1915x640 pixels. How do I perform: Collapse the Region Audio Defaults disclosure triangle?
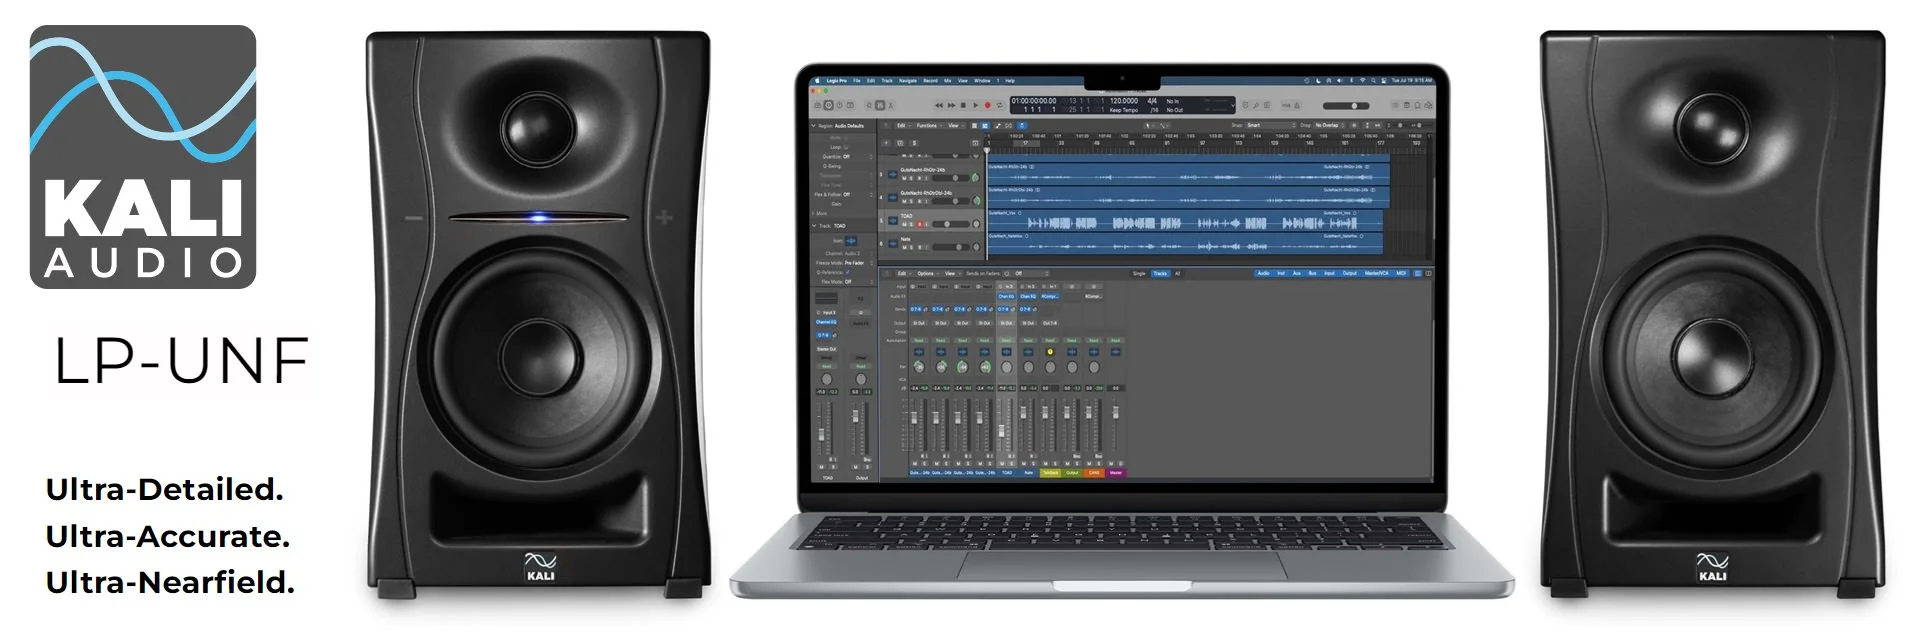point(813,126)
